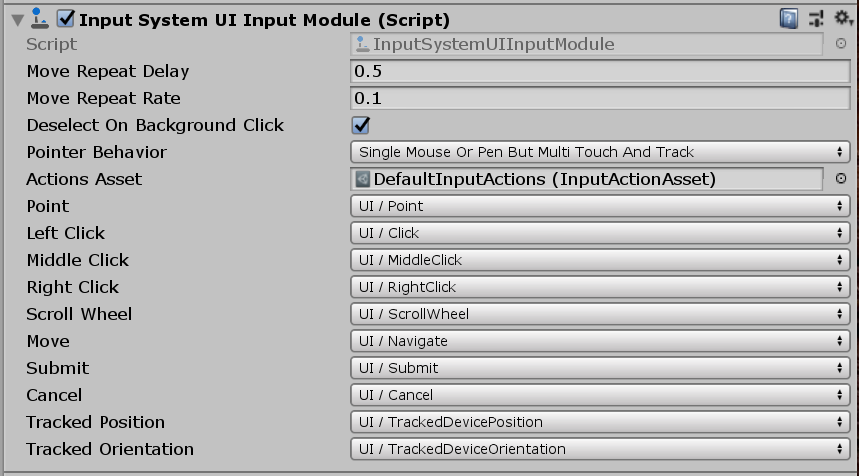Disable the Input System UI Input Module component
Viewport: 859px width, 476px height.
[66, 19]
